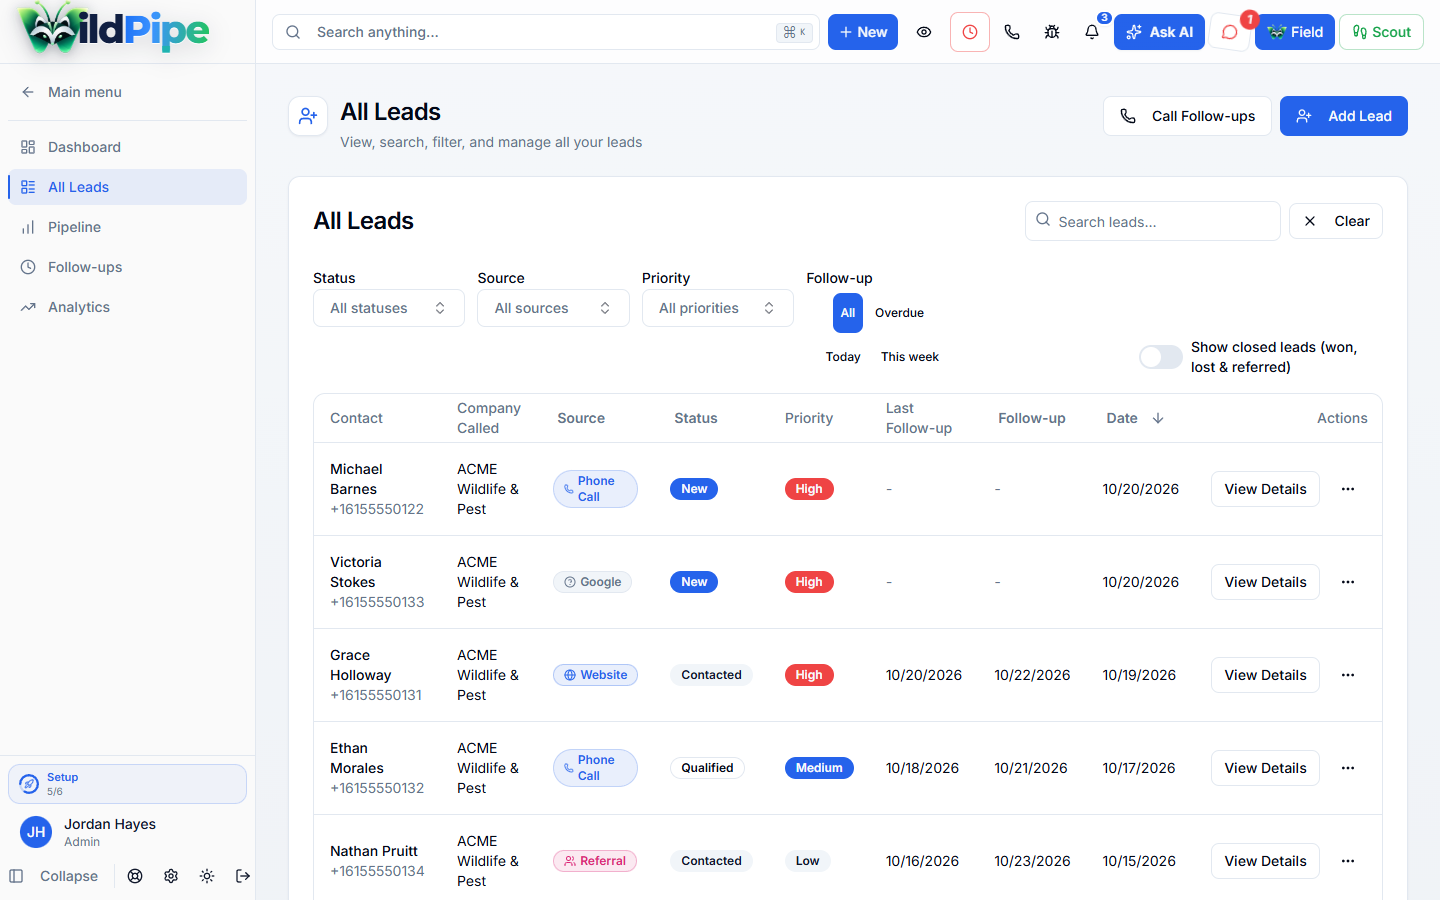Open actions menu for Victoria Stokes
This screenshot has height=900, width=1440.
pos(1348,582)
